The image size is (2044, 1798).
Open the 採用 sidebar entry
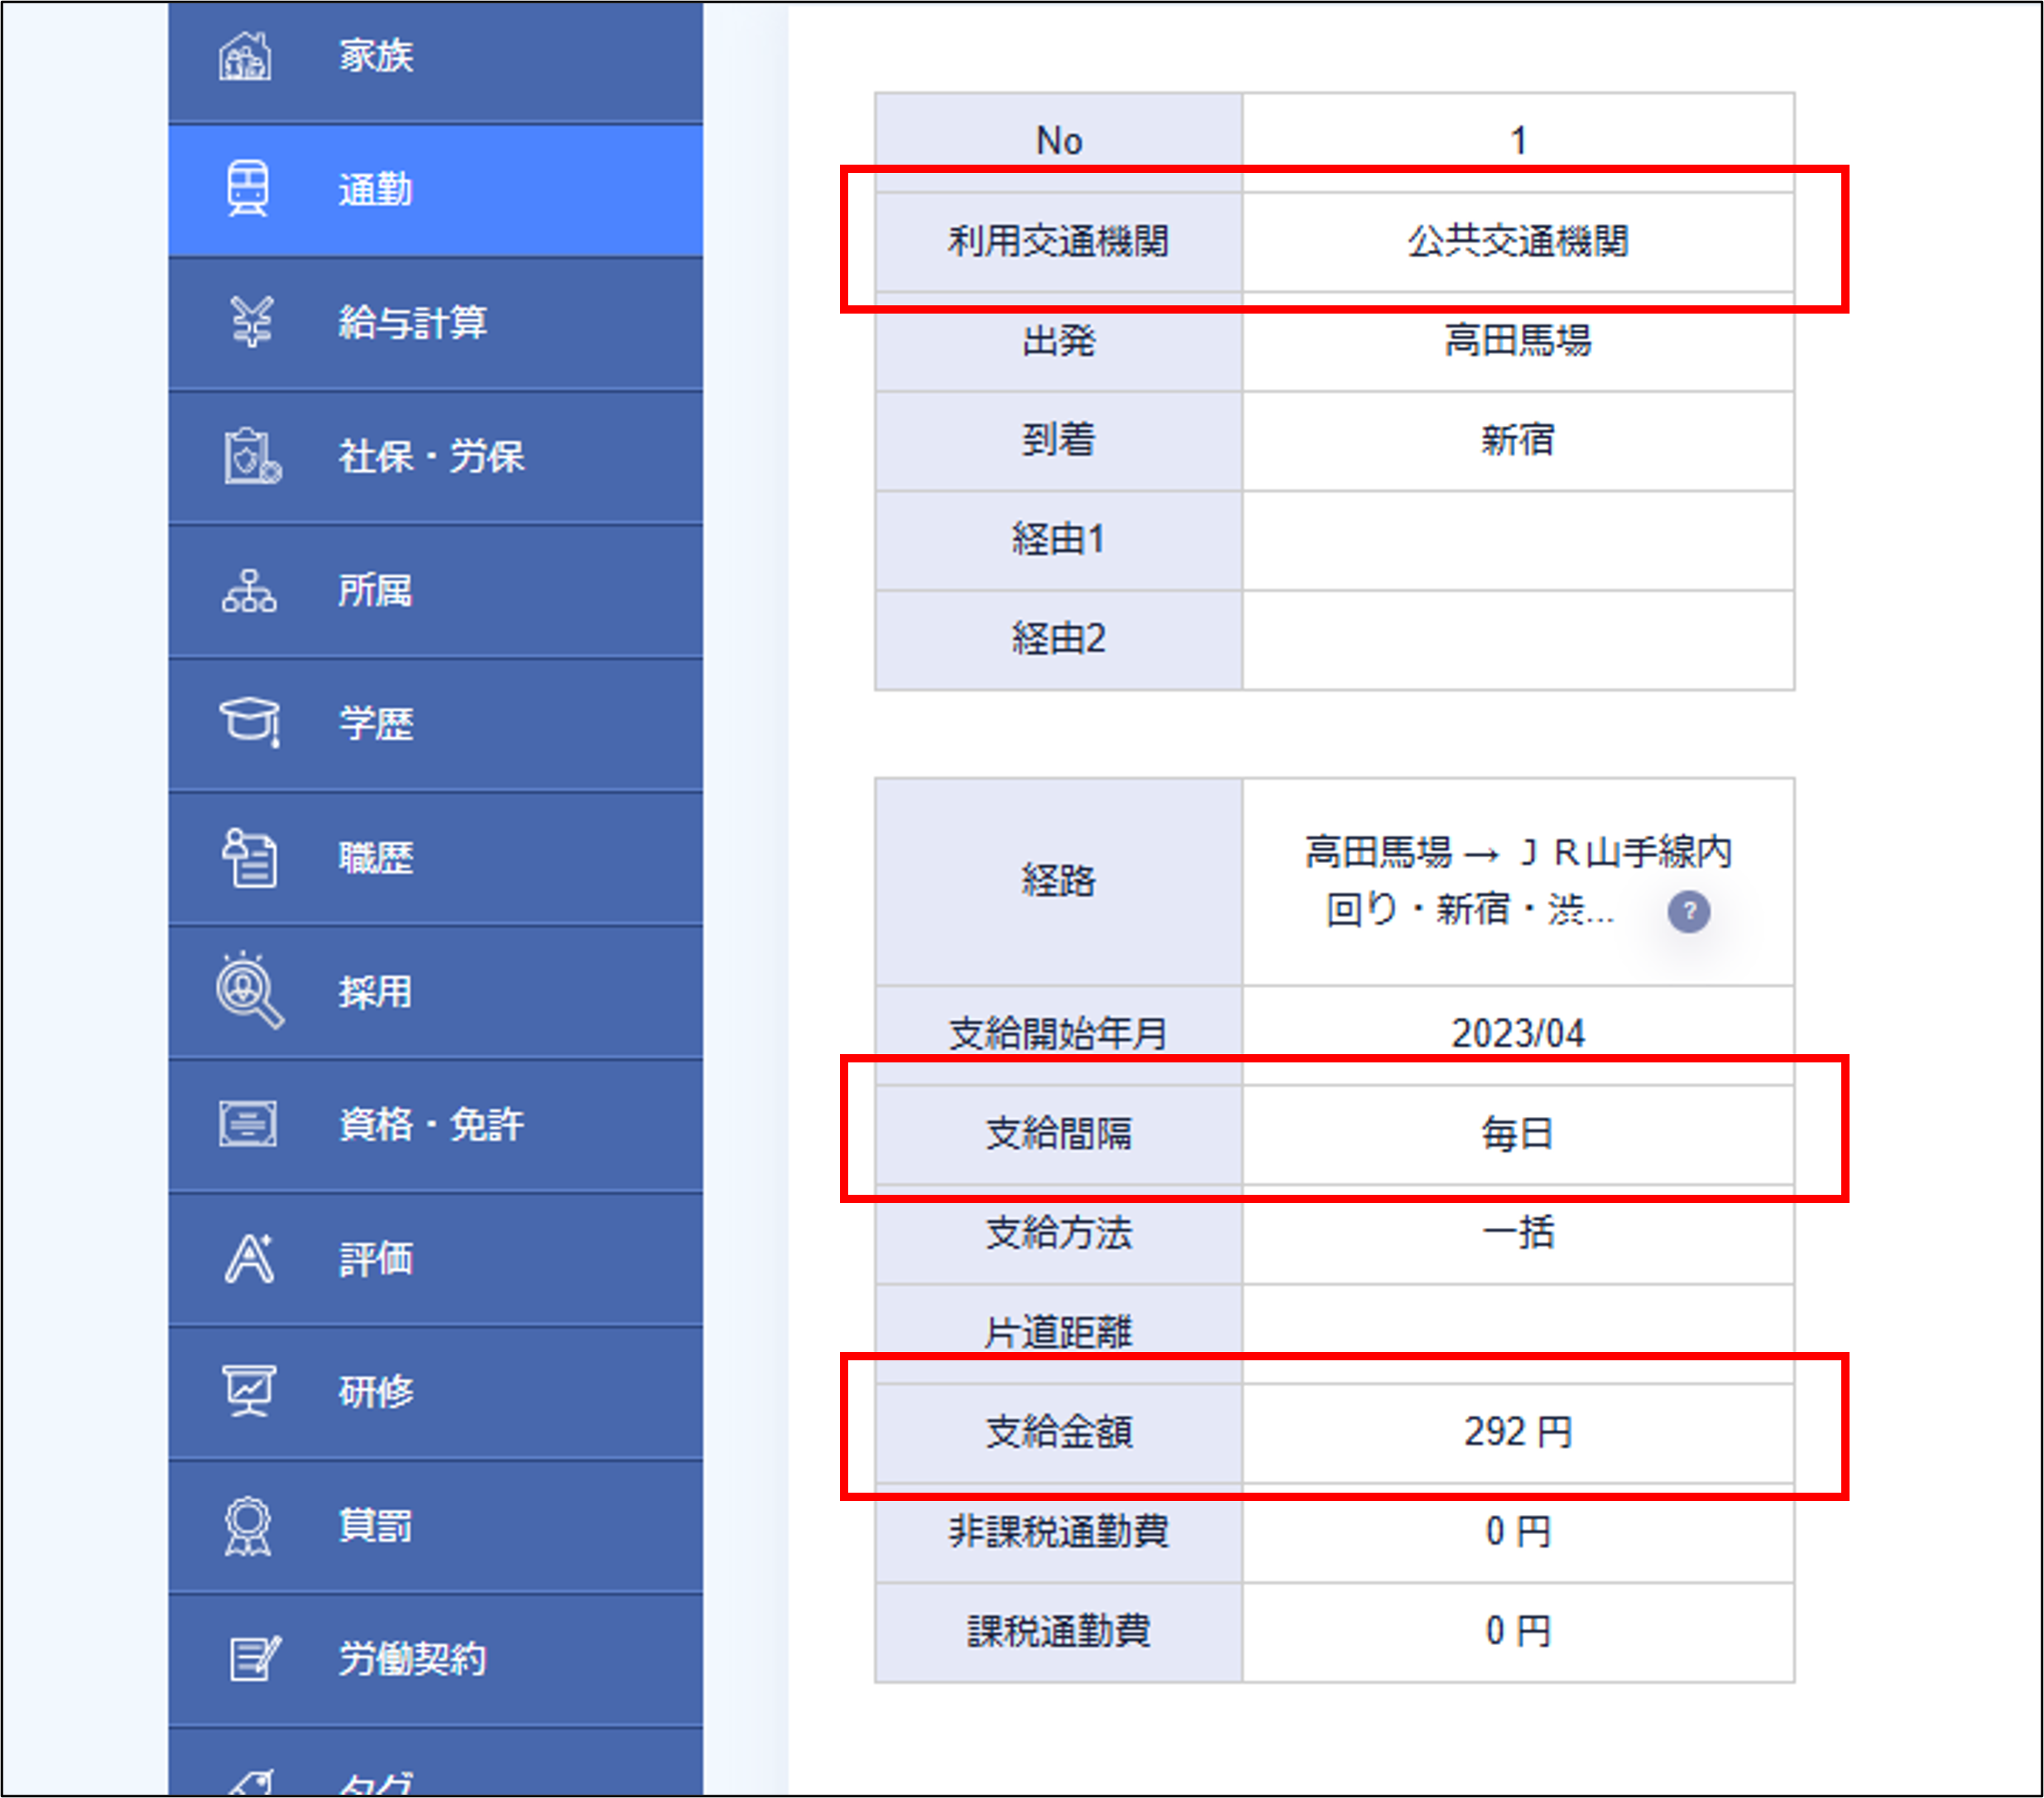pos(435,991)
